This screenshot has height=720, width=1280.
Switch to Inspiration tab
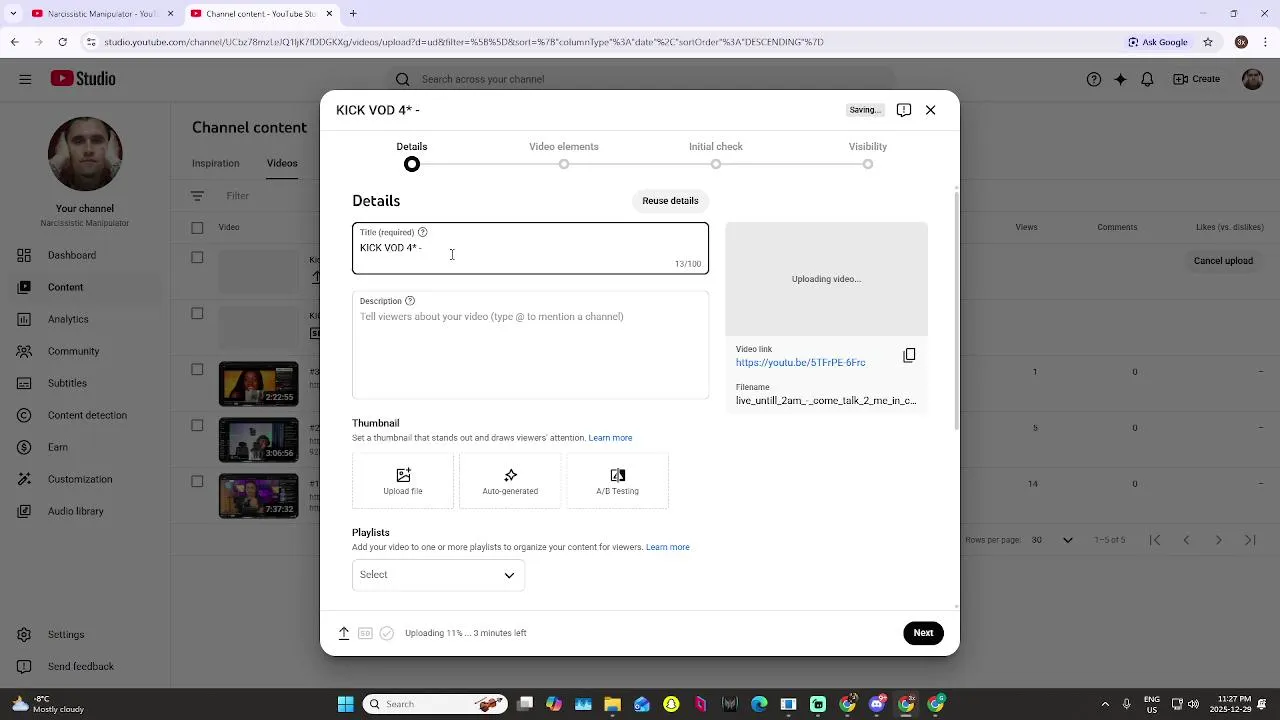coord(216,163)
